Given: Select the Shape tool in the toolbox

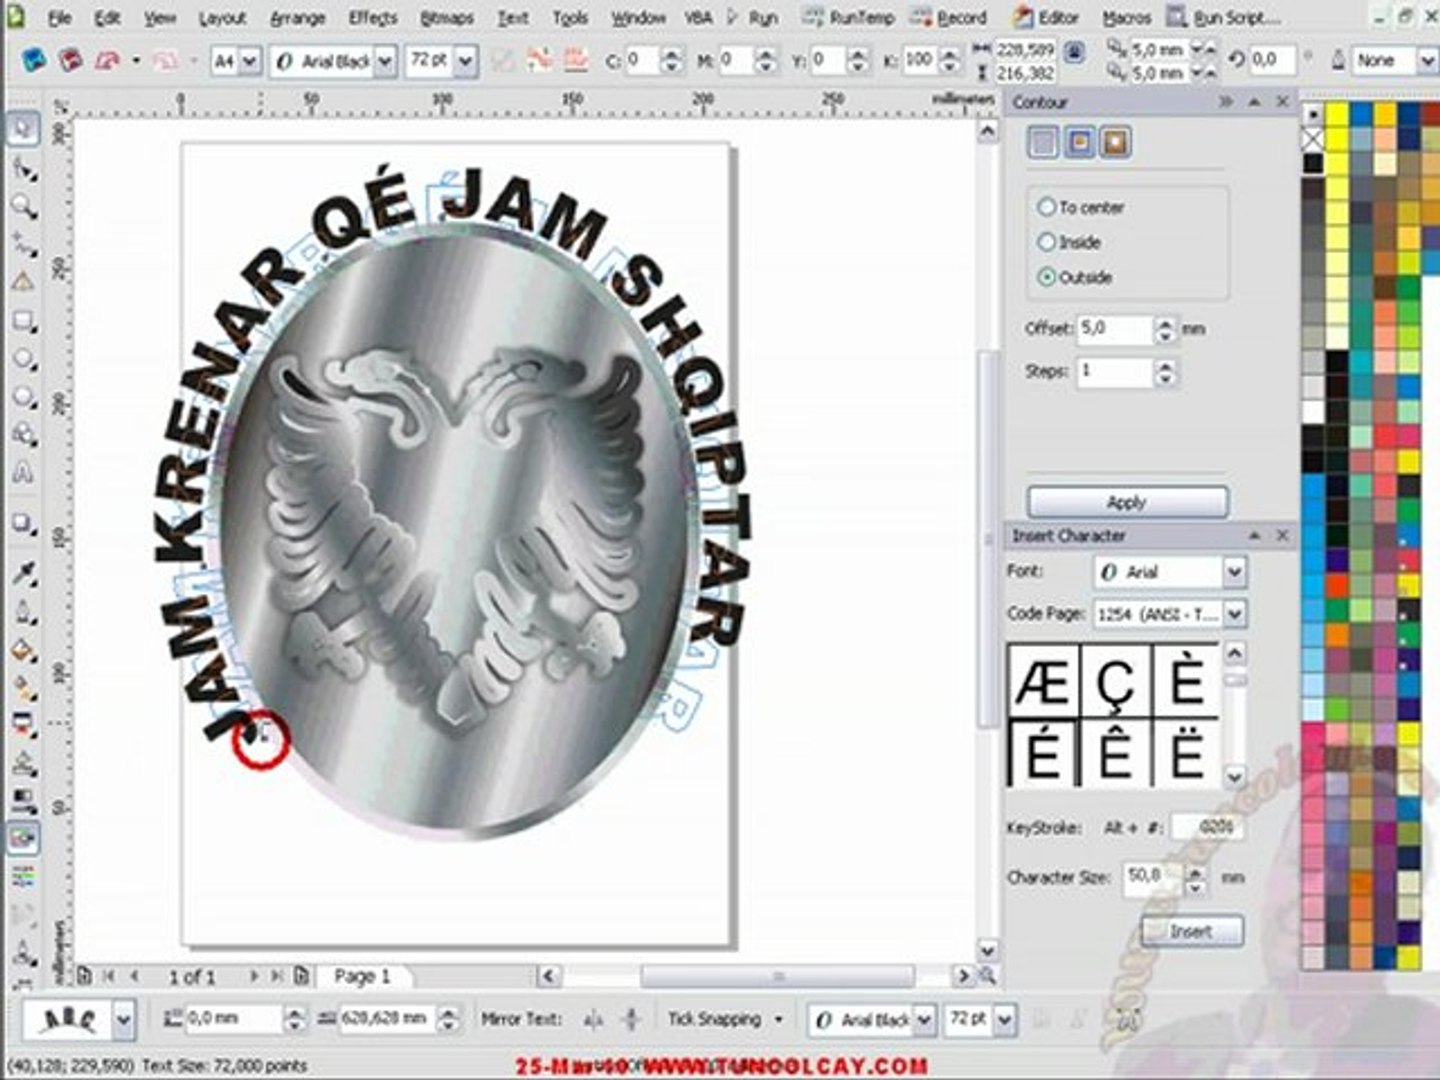Looking at the screenshot, I should (23, 168).
